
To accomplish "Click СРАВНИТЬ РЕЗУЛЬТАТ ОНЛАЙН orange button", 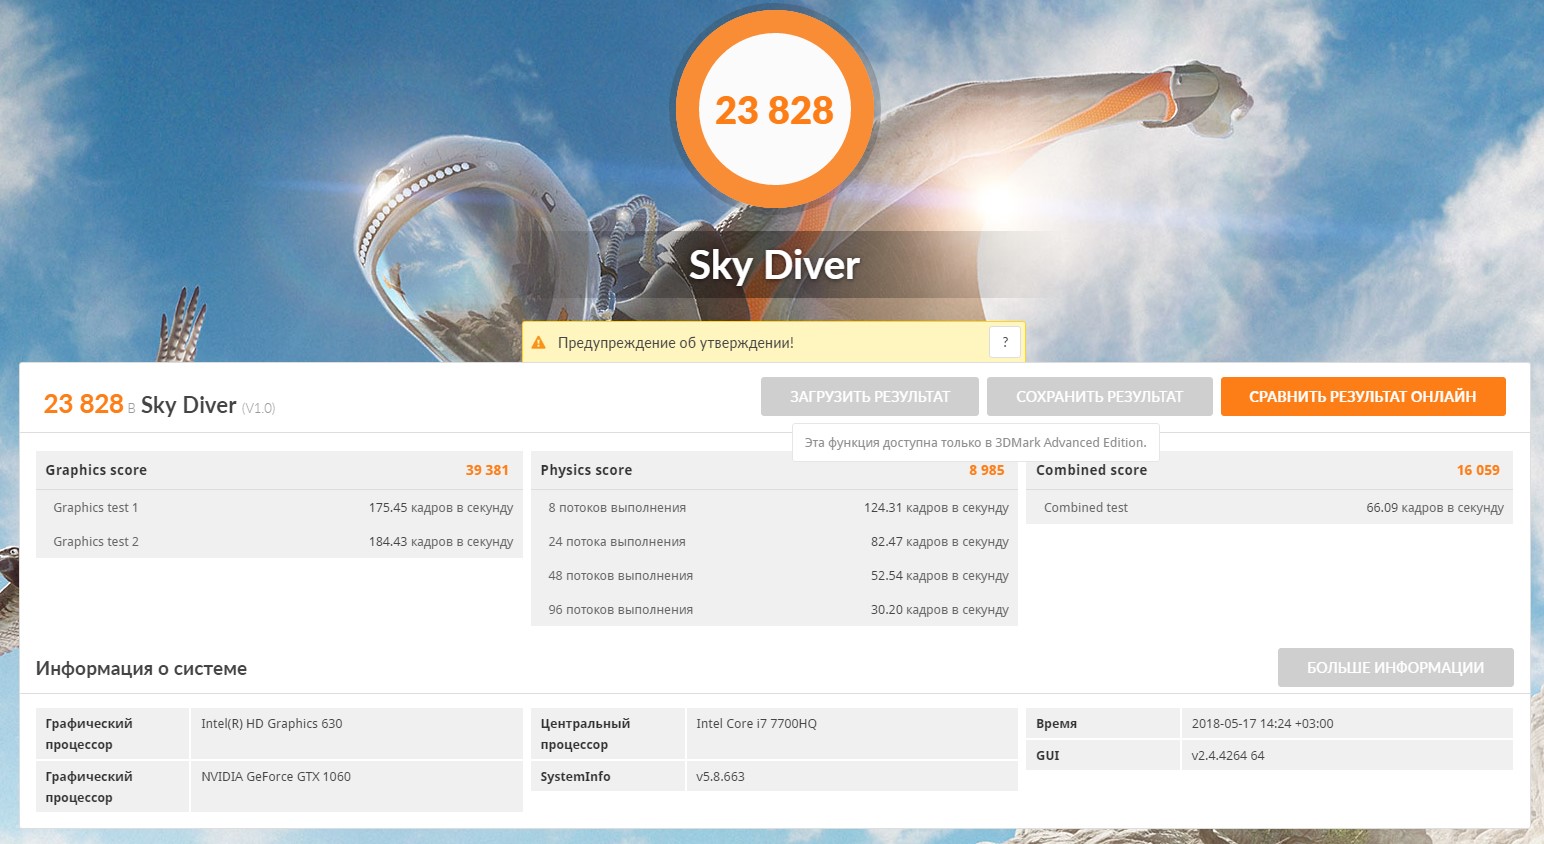I will [x=1363, y=396].
